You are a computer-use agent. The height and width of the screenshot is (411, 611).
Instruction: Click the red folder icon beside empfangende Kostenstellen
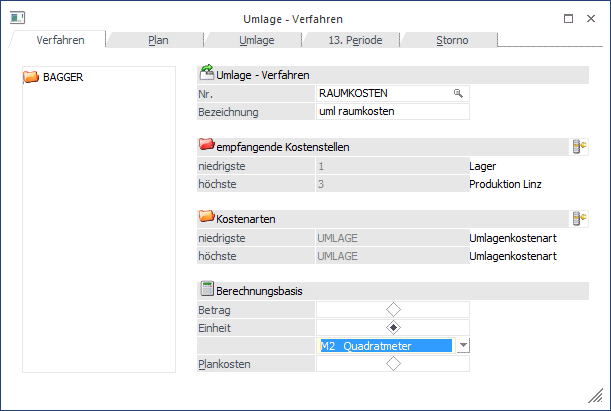[x=207, y=146]
